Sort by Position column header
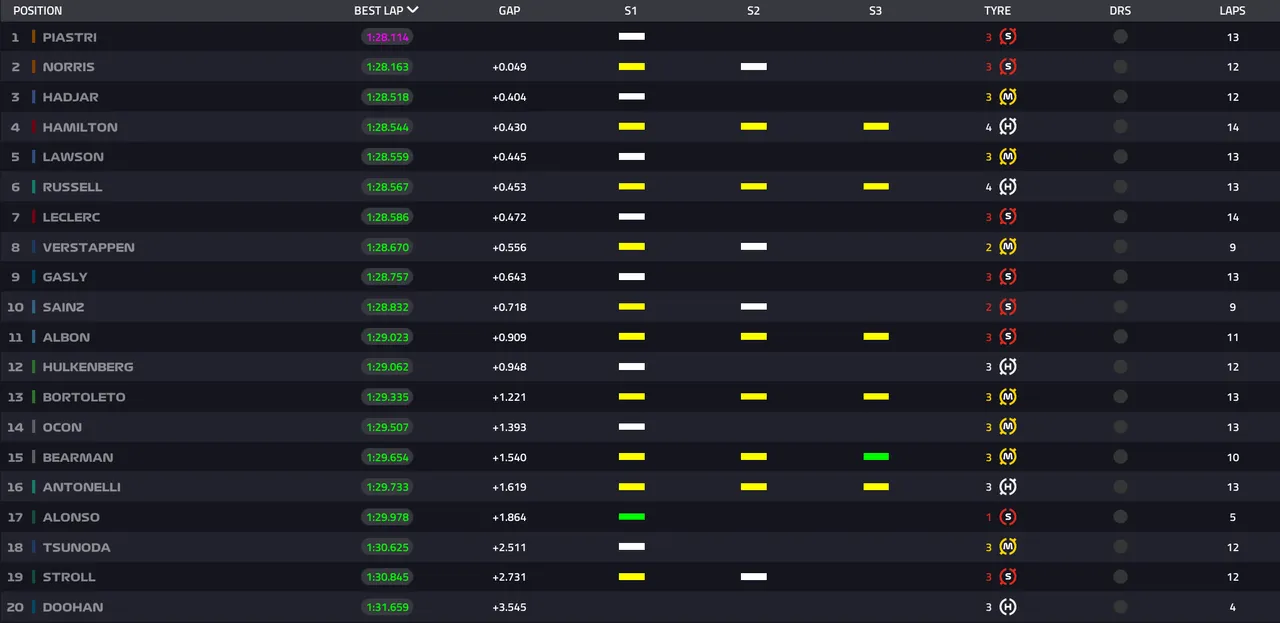 point(37,11)
